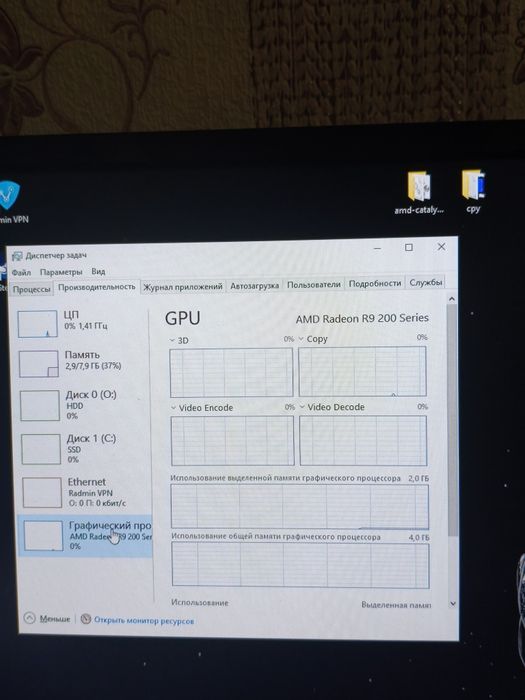Open the Video Encode graph dropdown
This screenshot has width=525, height=700.
click(173, 408)
